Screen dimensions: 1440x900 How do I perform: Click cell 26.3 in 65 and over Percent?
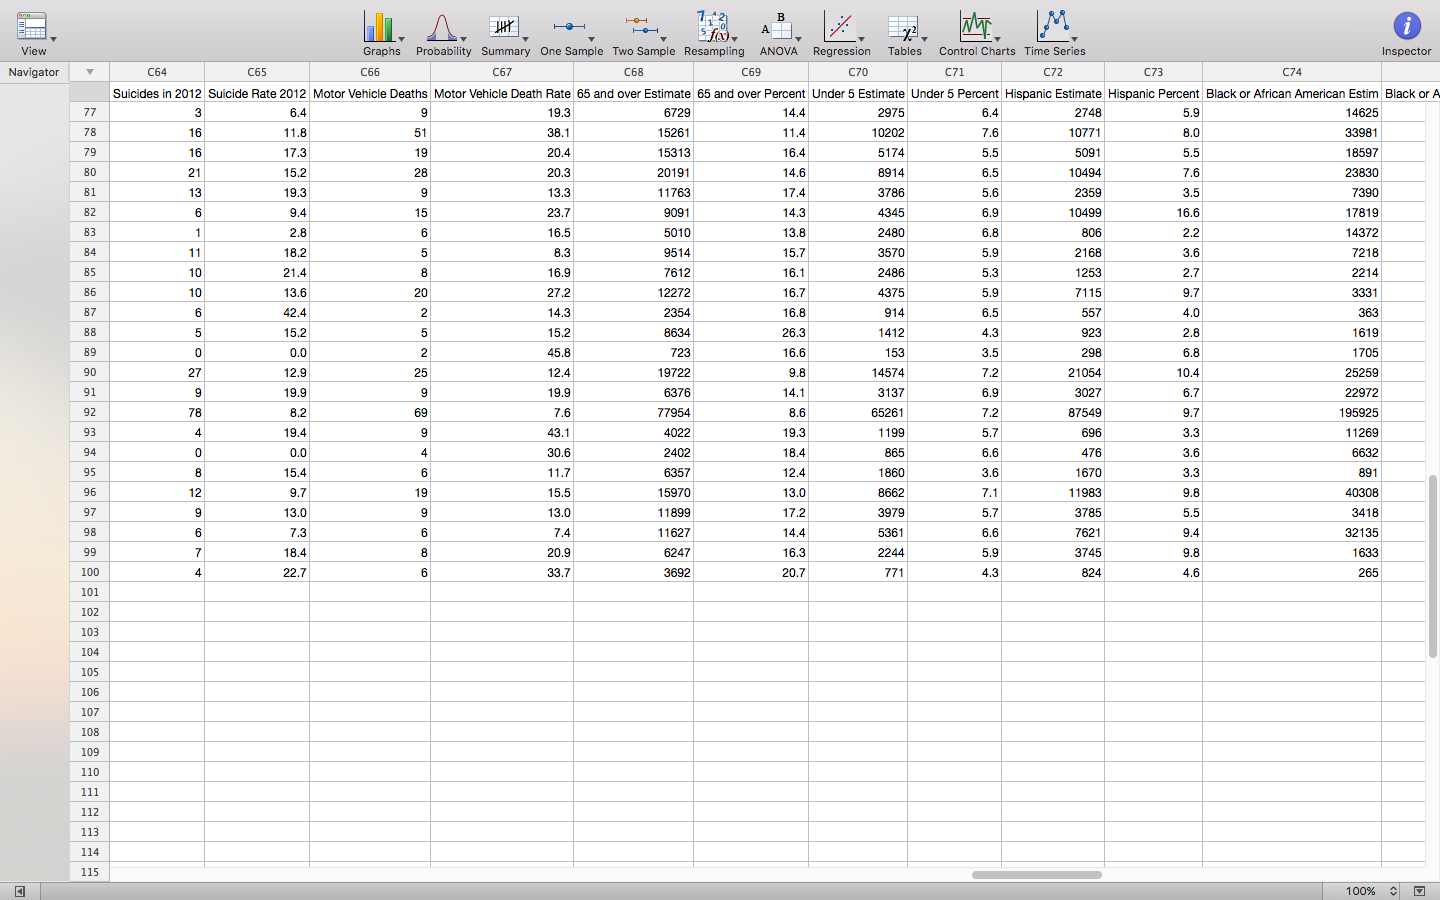coord(751,332)
